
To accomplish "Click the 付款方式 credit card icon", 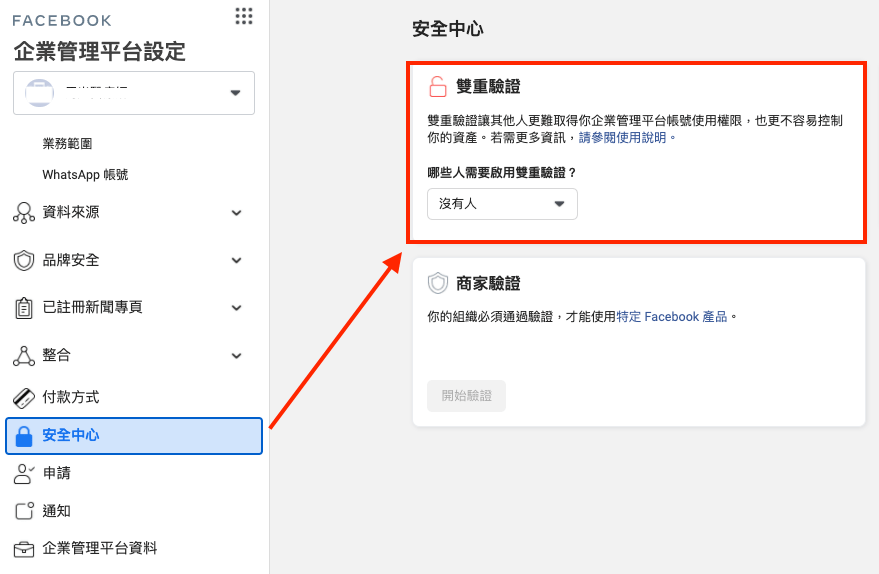I will click(x=24, y=397).
